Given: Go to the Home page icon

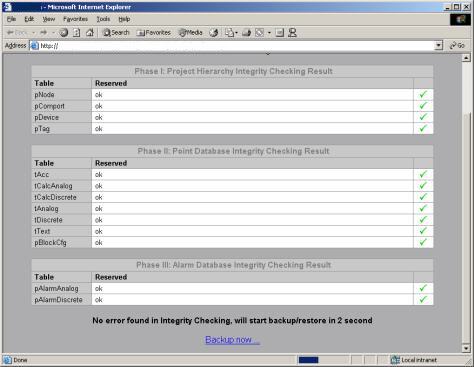Looking at the screenshot, I should click(90, 33).
